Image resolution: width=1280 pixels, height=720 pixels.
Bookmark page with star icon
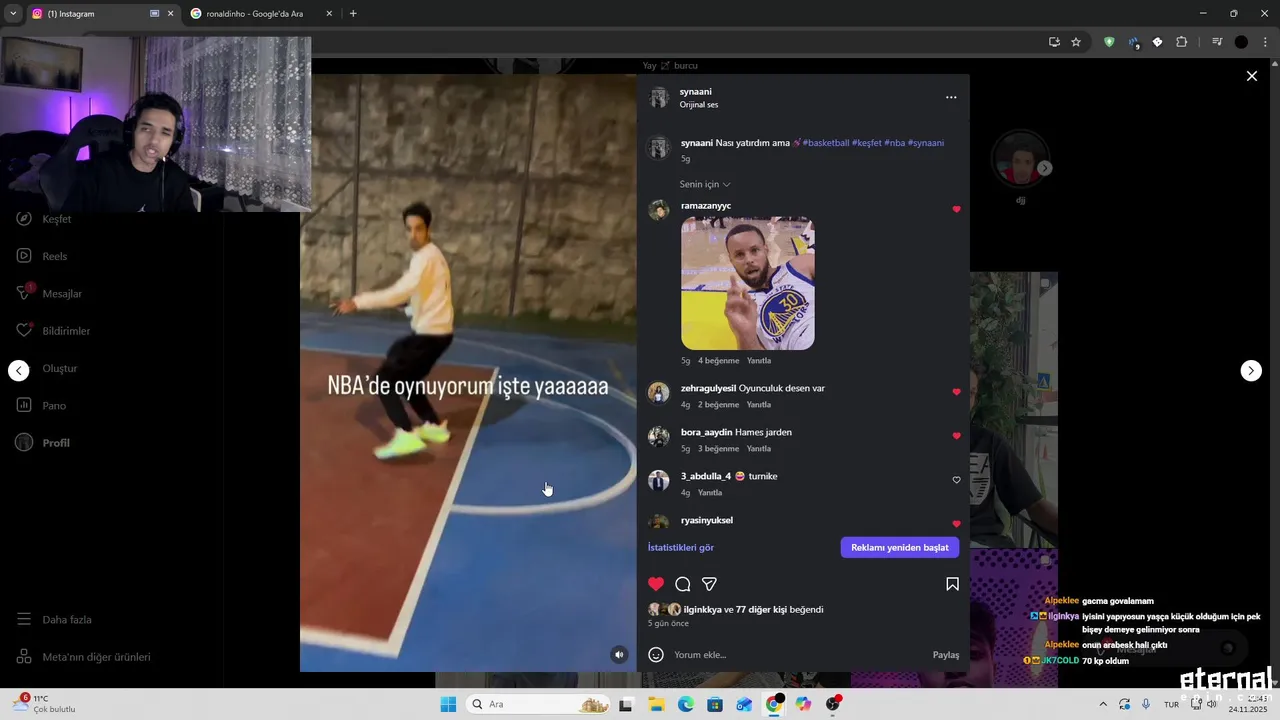click(x=1076, y=42)
